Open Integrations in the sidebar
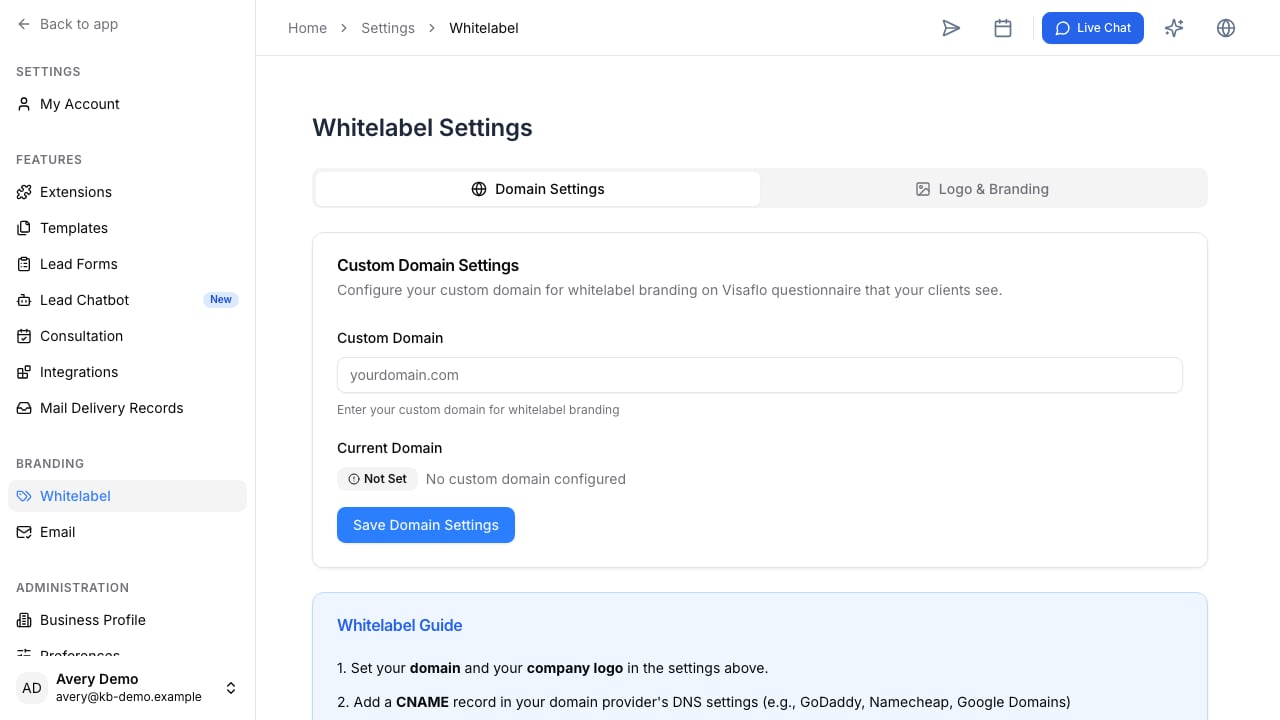 tap(127, 372)
